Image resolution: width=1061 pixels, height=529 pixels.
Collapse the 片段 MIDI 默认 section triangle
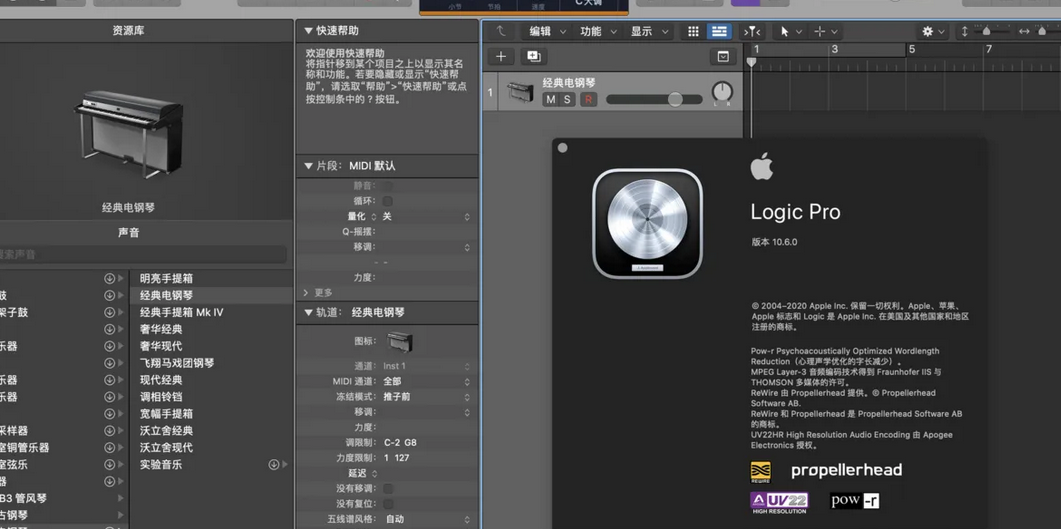tap(308, 166)
